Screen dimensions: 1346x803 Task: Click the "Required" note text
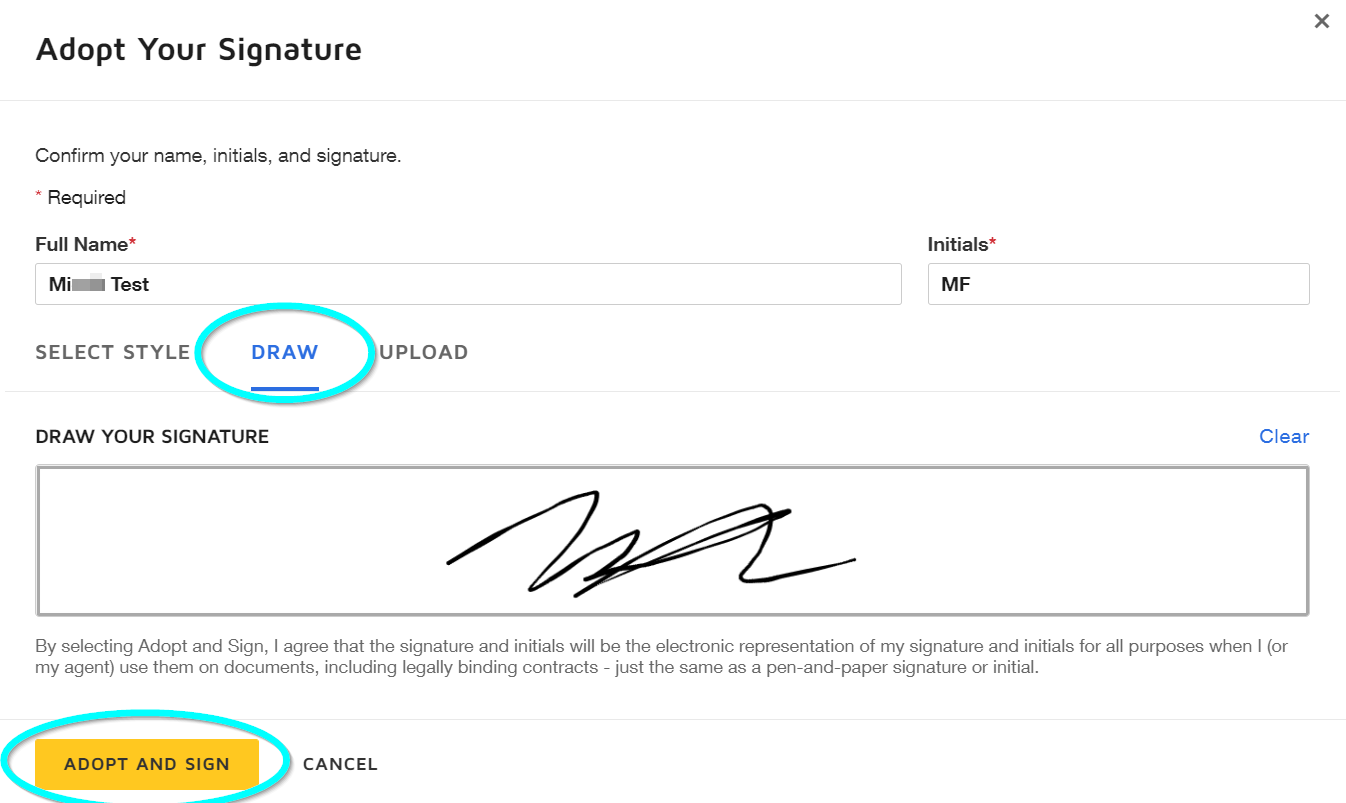86,197
